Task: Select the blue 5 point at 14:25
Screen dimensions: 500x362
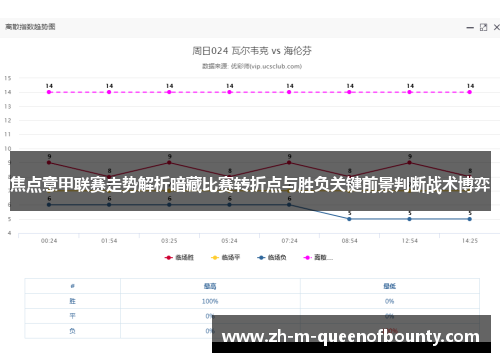Action: [470, 219]
